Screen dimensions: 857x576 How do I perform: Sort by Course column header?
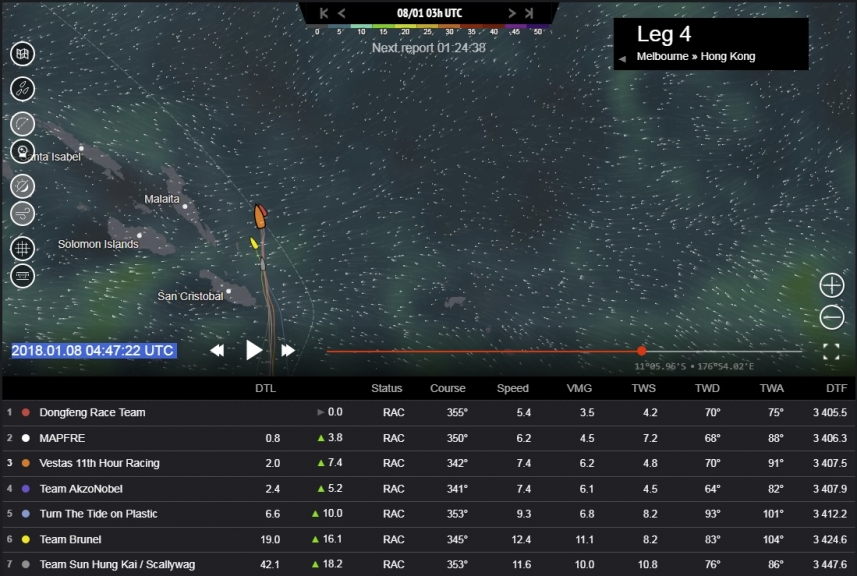click(448, 388)
